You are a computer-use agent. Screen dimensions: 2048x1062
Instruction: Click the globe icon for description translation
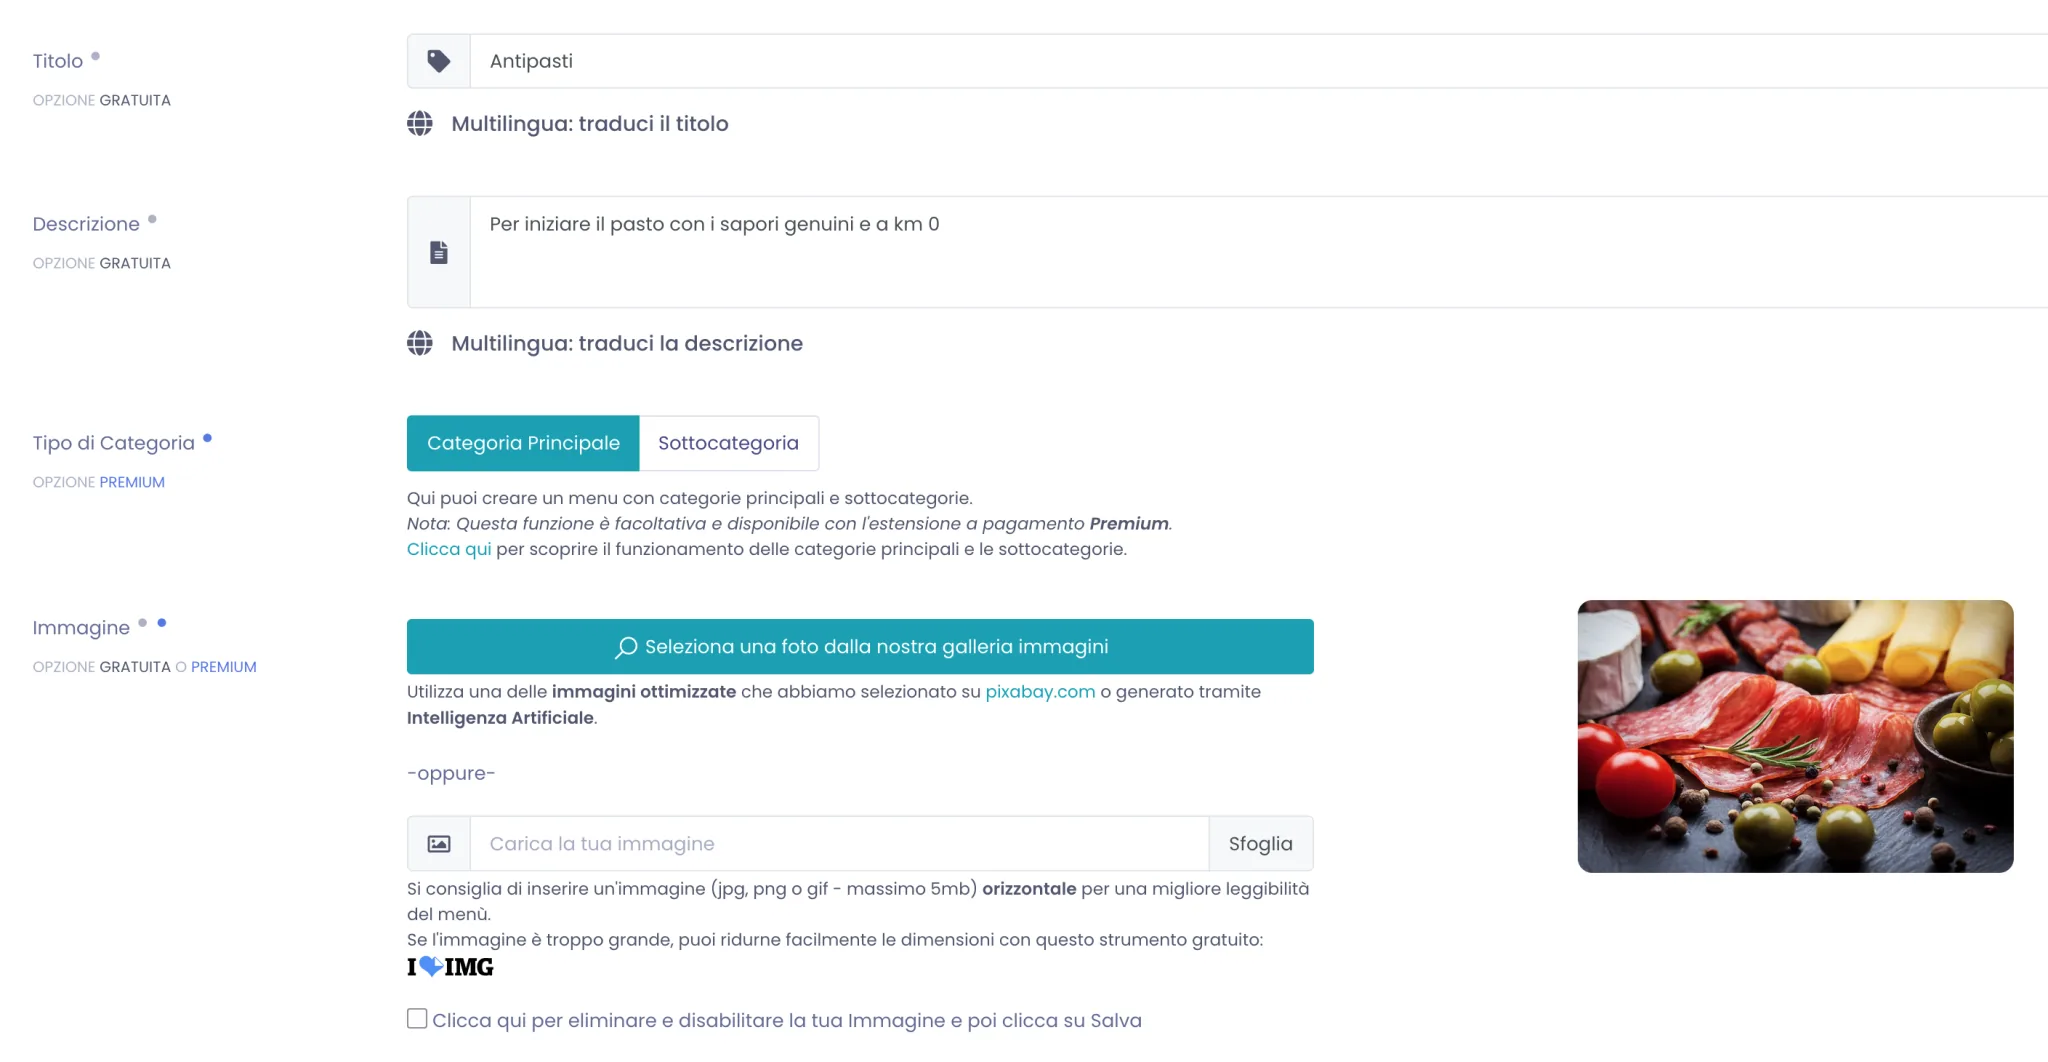tap(420, 343)
